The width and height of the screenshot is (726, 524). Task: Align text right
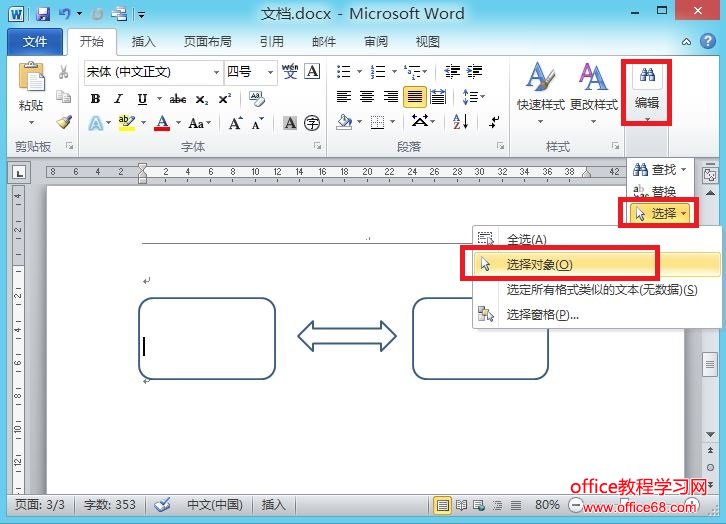(x=391, y=97)
